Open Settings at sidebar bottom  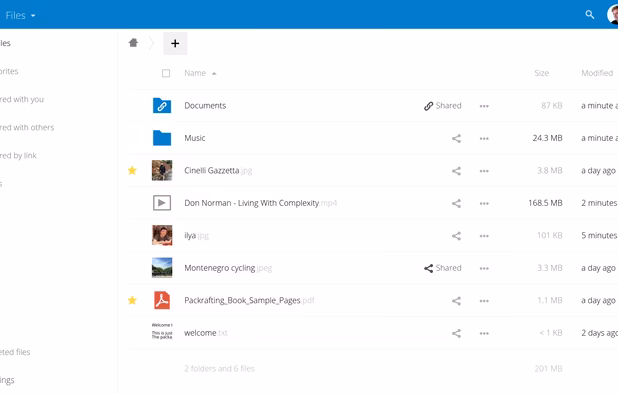pyautogui.click(x=7, y=380)
